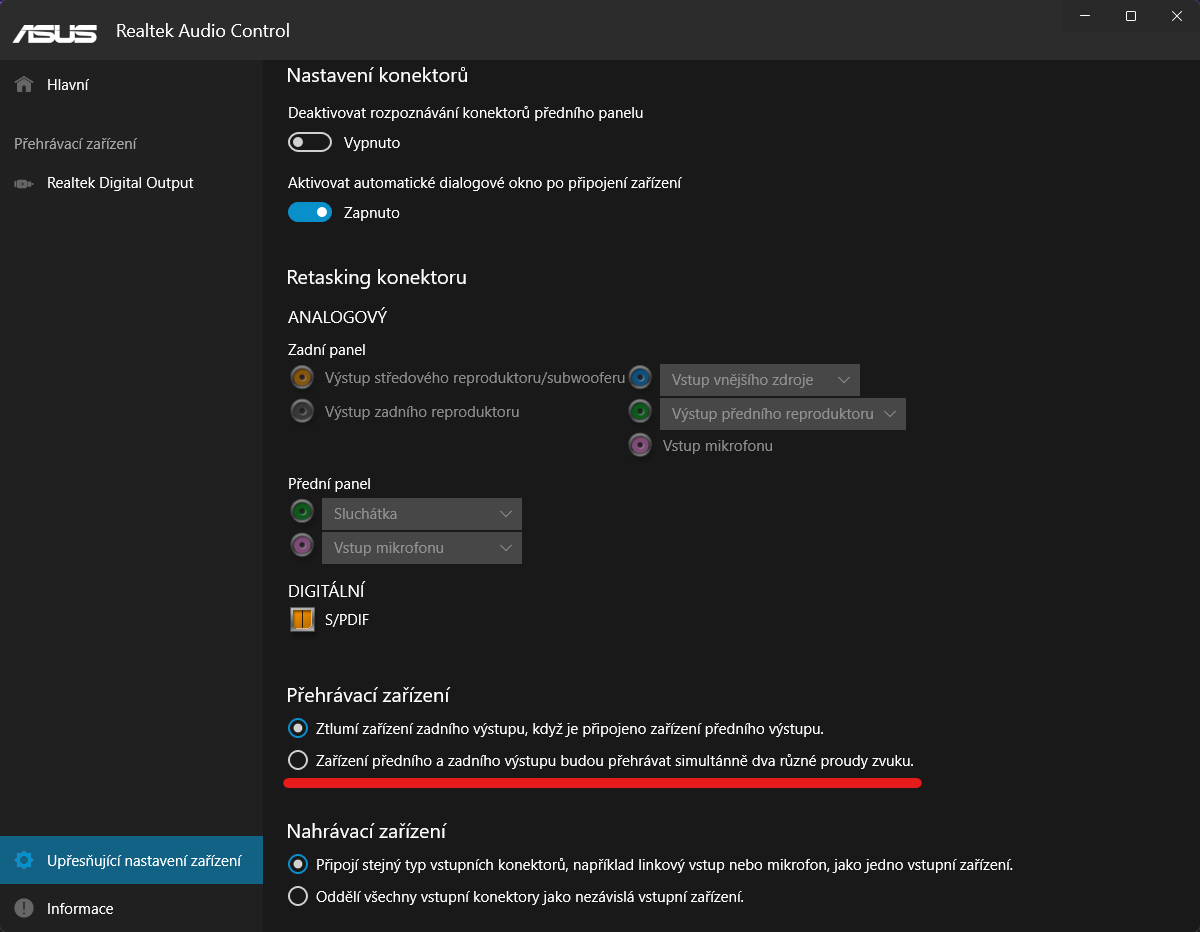Click the green front panel headphone jack
This screenshot has width=1200, height=932.
pyautogui.click(x=302, y=513)
